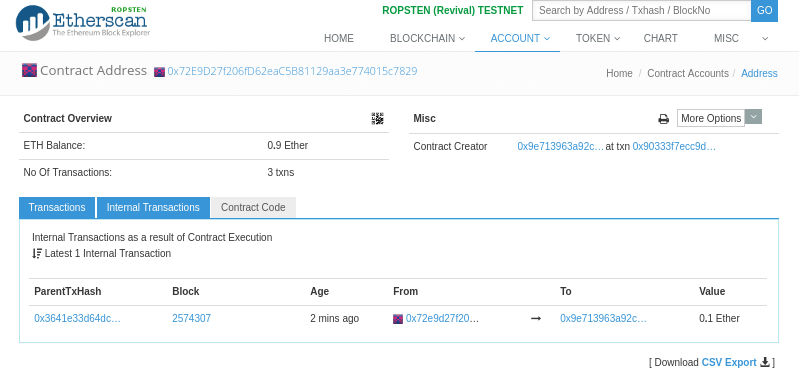
Task: Click the More Options button
Action: click(711, 118)
